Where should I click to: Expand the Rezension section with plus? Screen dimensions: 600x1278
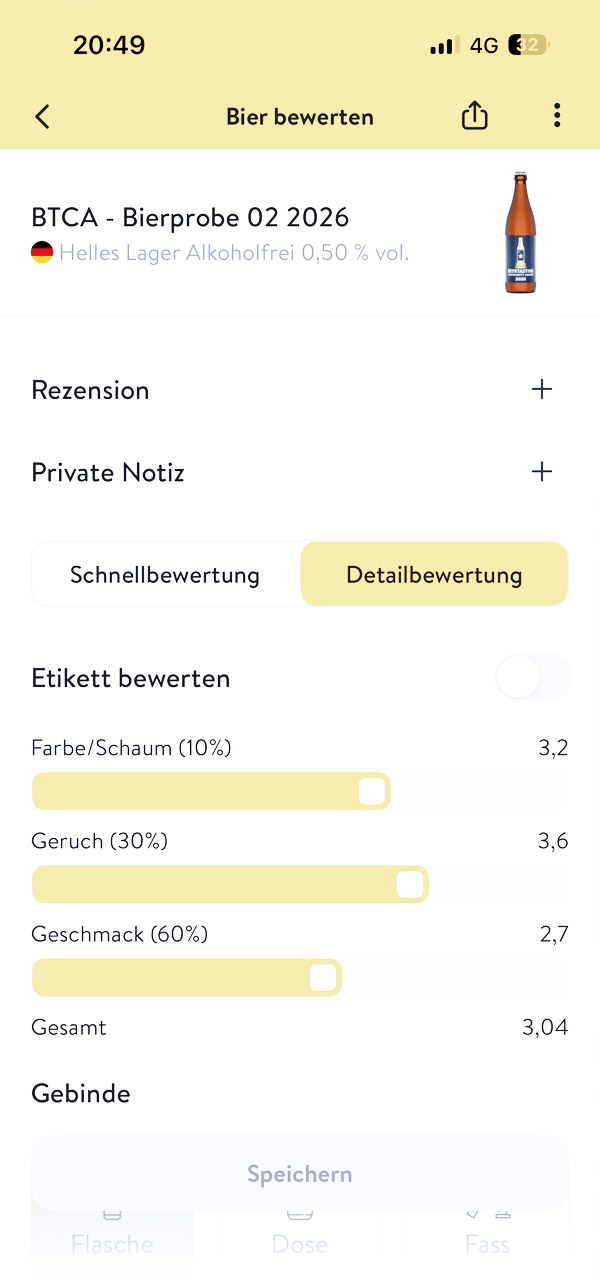coord(542,389)
